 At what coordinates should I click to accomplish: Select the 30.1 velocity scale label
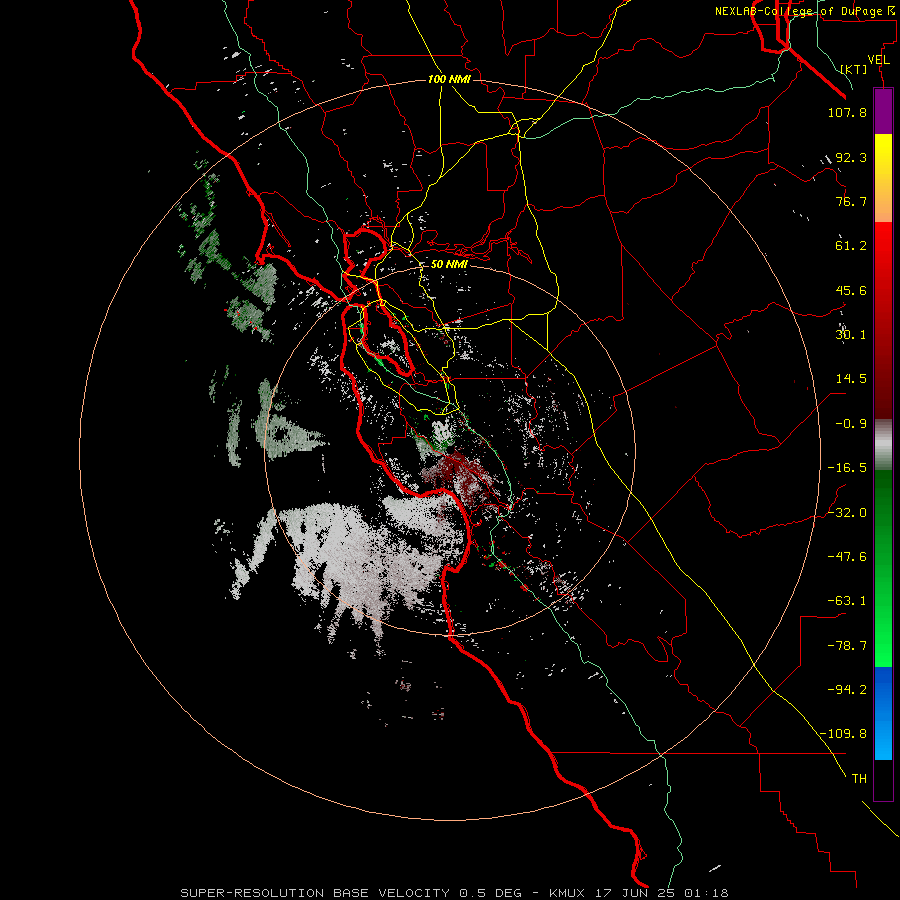click(x=851, y=335)
